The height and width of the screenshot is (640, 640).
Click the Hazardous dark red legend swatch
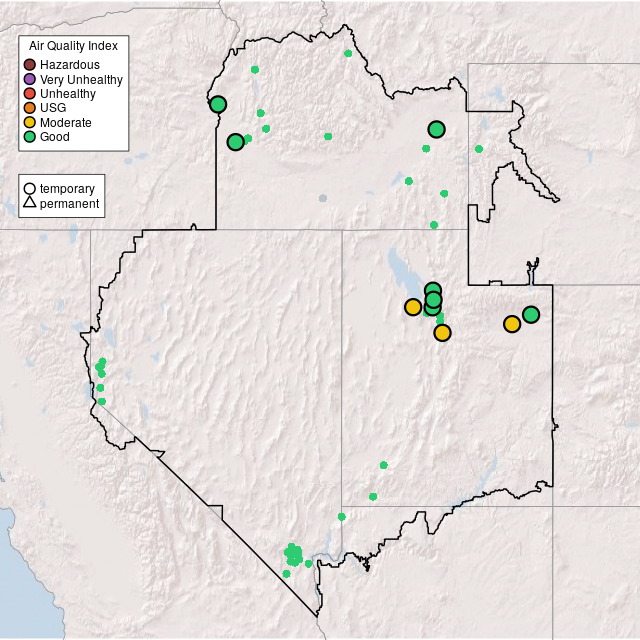[x=30, y=65]
